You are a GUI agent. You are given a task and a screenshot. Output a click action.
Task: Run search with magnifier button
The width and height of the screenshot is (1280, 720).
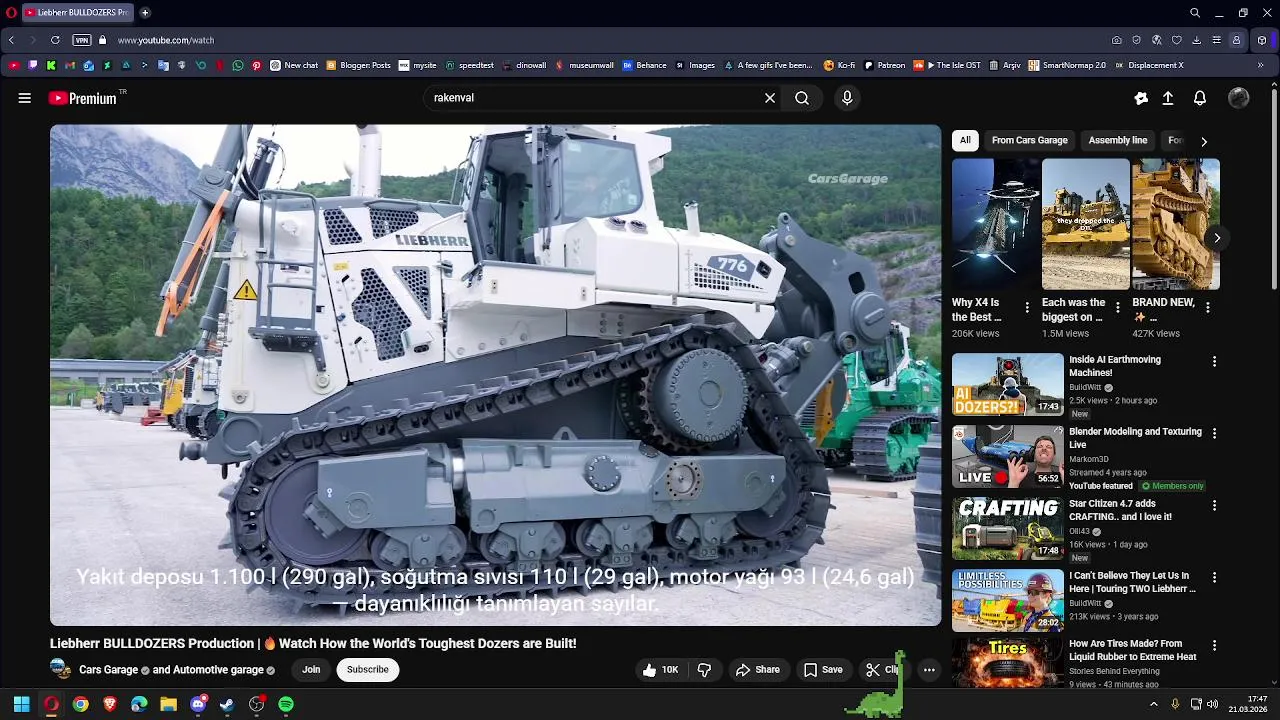tap(802, 98)
